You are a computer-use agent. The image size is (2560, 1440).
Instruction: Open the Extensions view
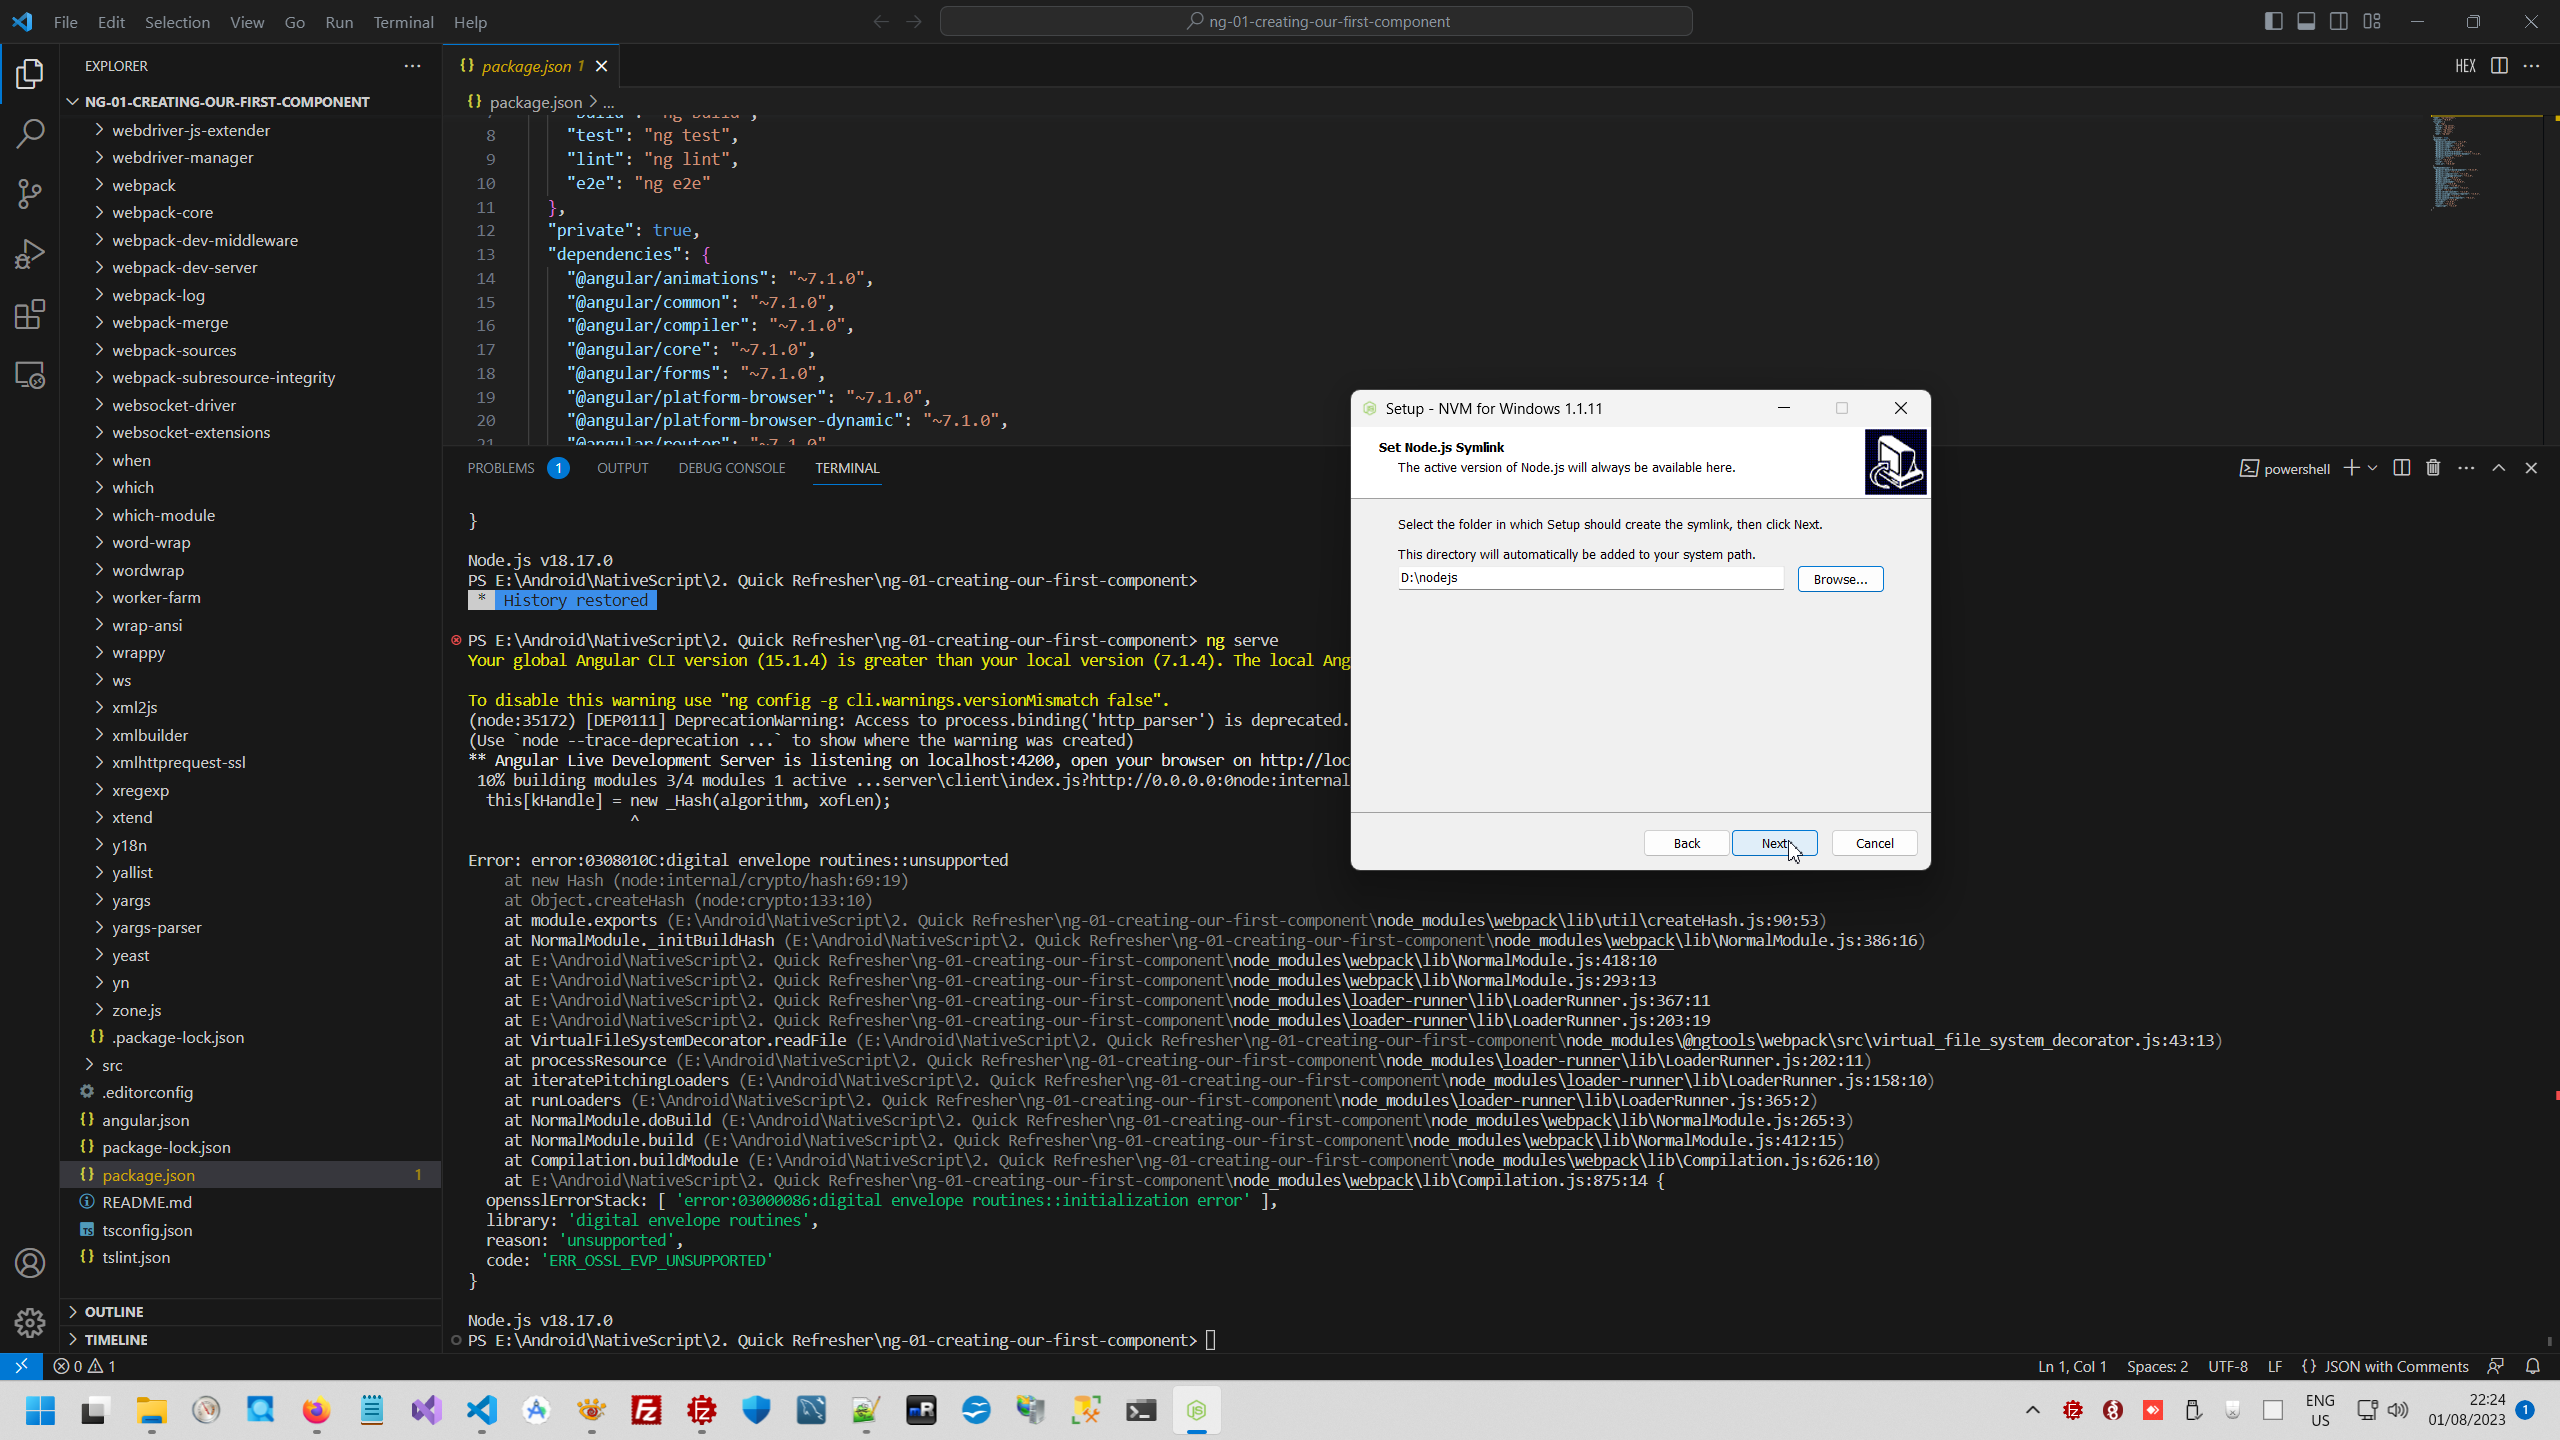[x=30, y=315]
